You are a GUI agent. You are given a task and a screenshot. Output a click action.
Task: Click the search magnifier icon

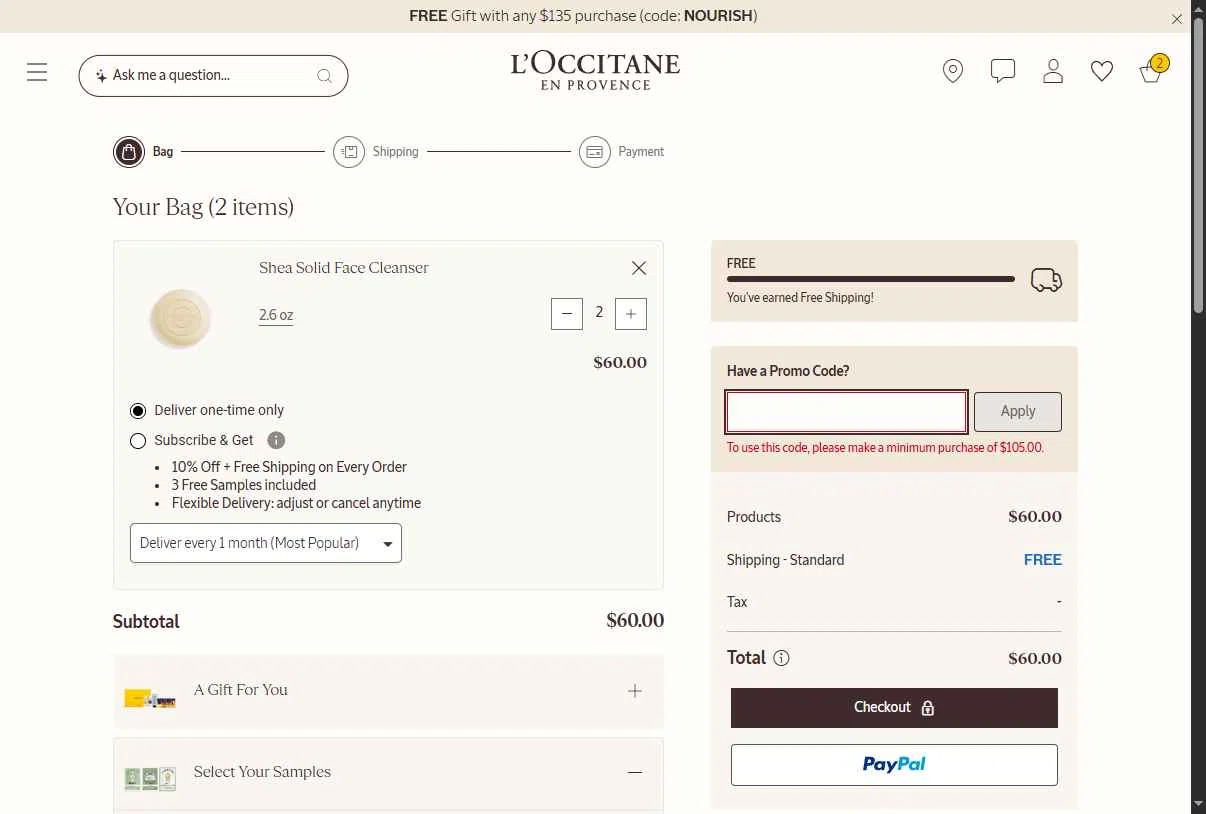tap(324, 76)
